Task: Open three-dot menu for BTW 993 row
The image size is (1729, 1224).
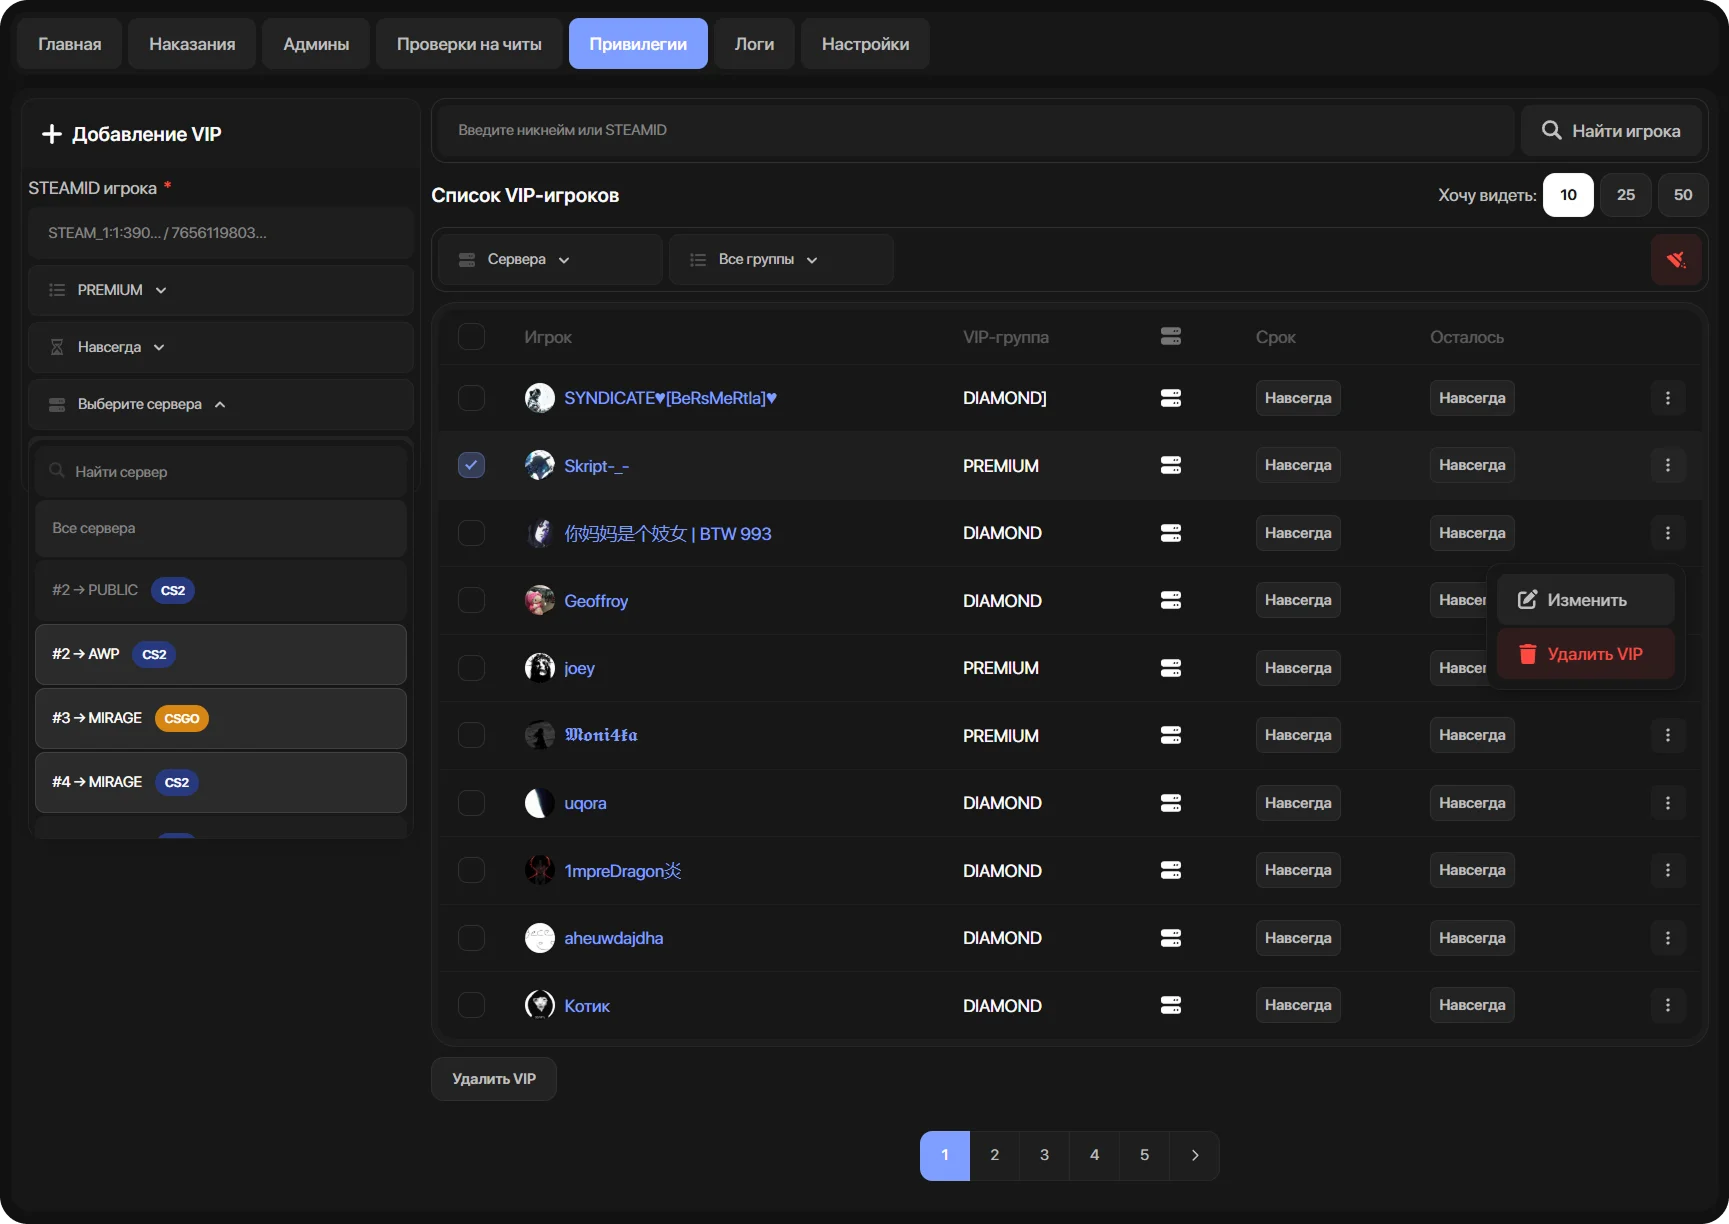Action: (x=1667, y=533)
